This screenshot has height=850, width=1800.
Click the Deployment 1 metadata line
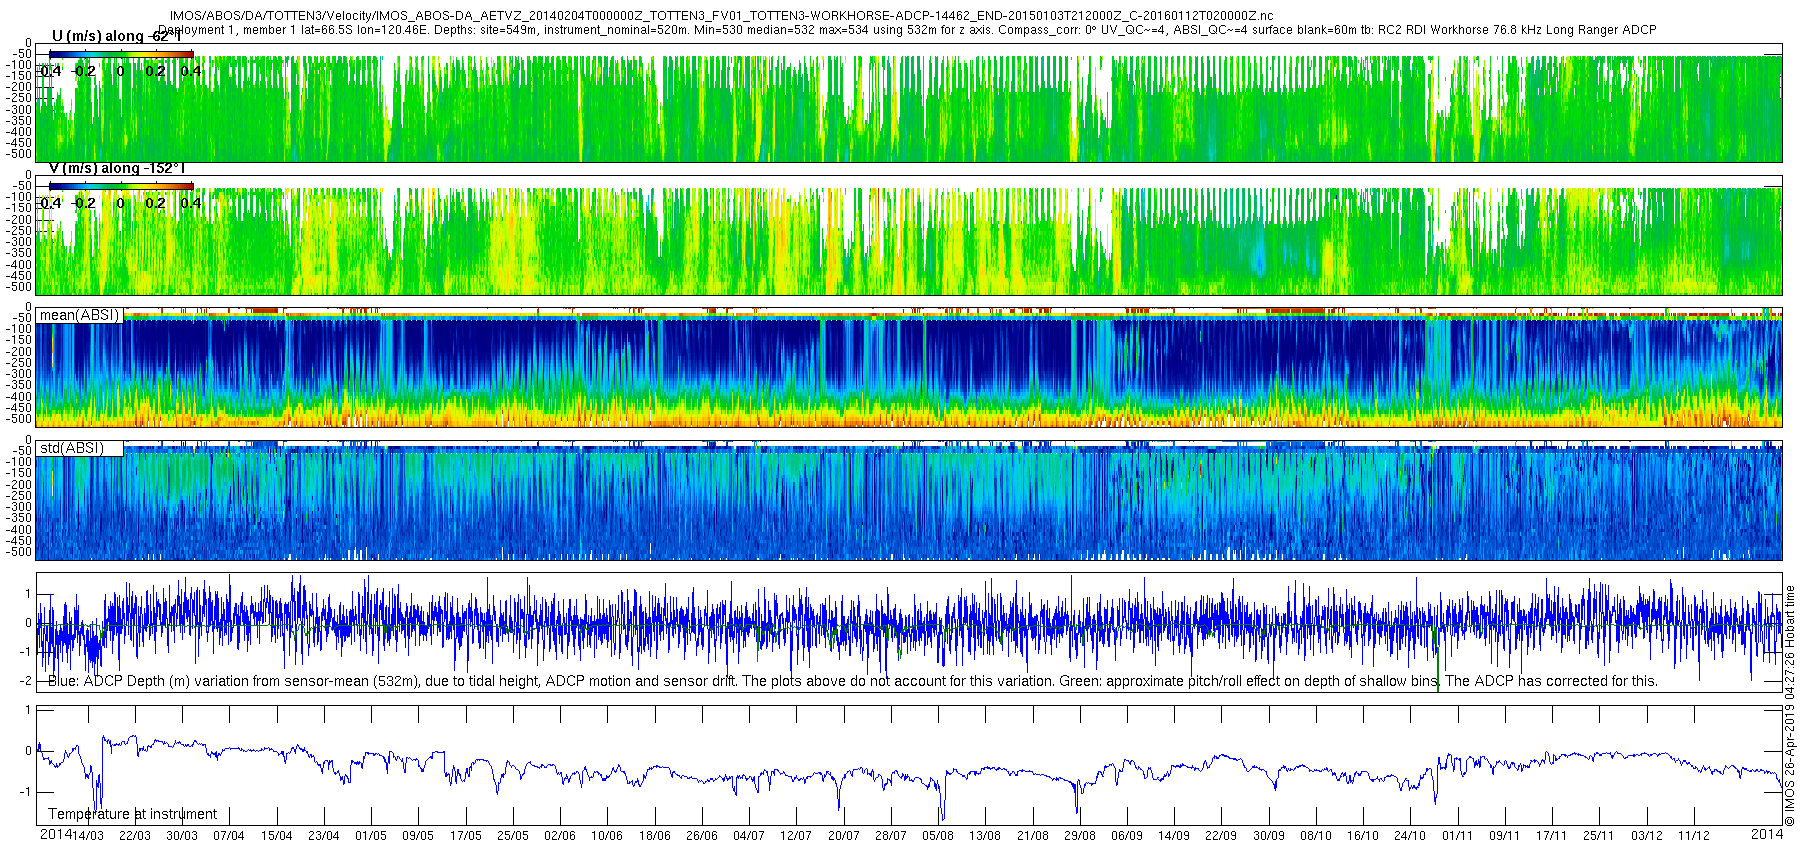907,30
